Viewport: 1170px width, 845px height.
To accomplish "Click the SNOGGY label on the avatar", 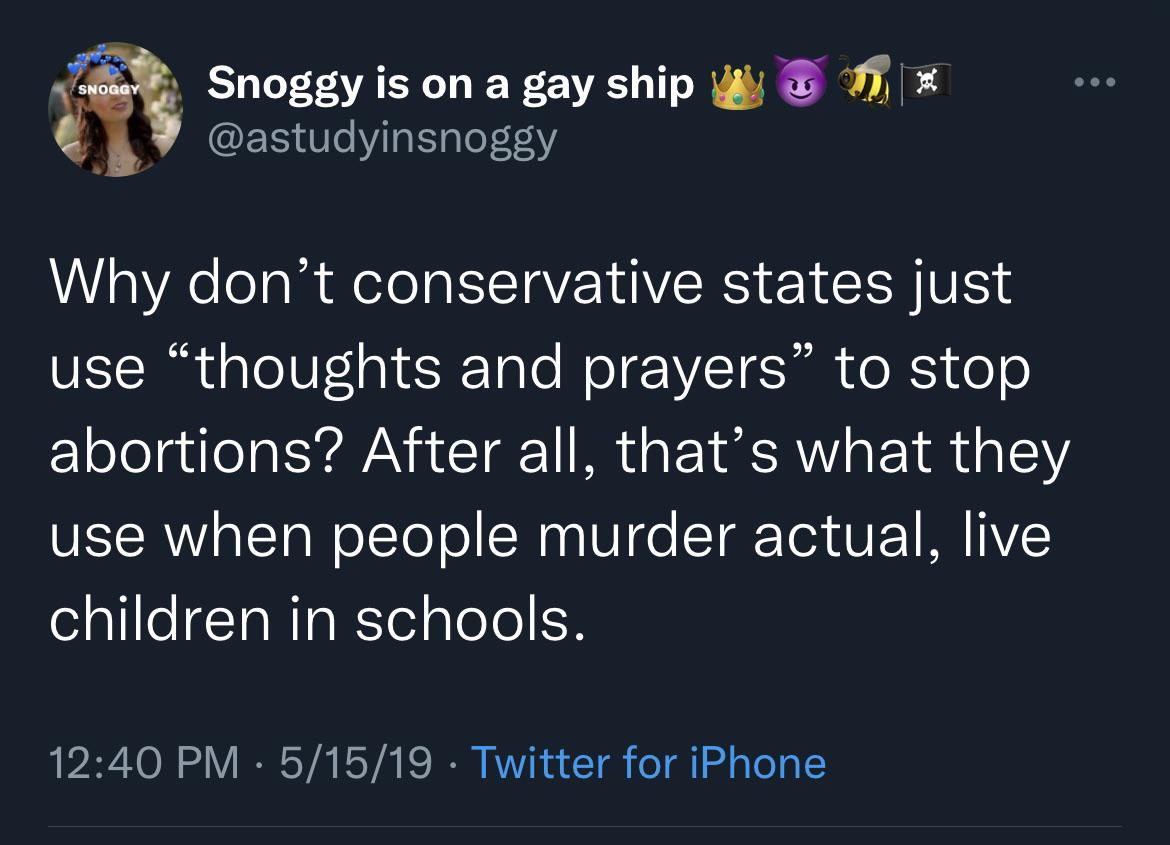I will [109, 89].
